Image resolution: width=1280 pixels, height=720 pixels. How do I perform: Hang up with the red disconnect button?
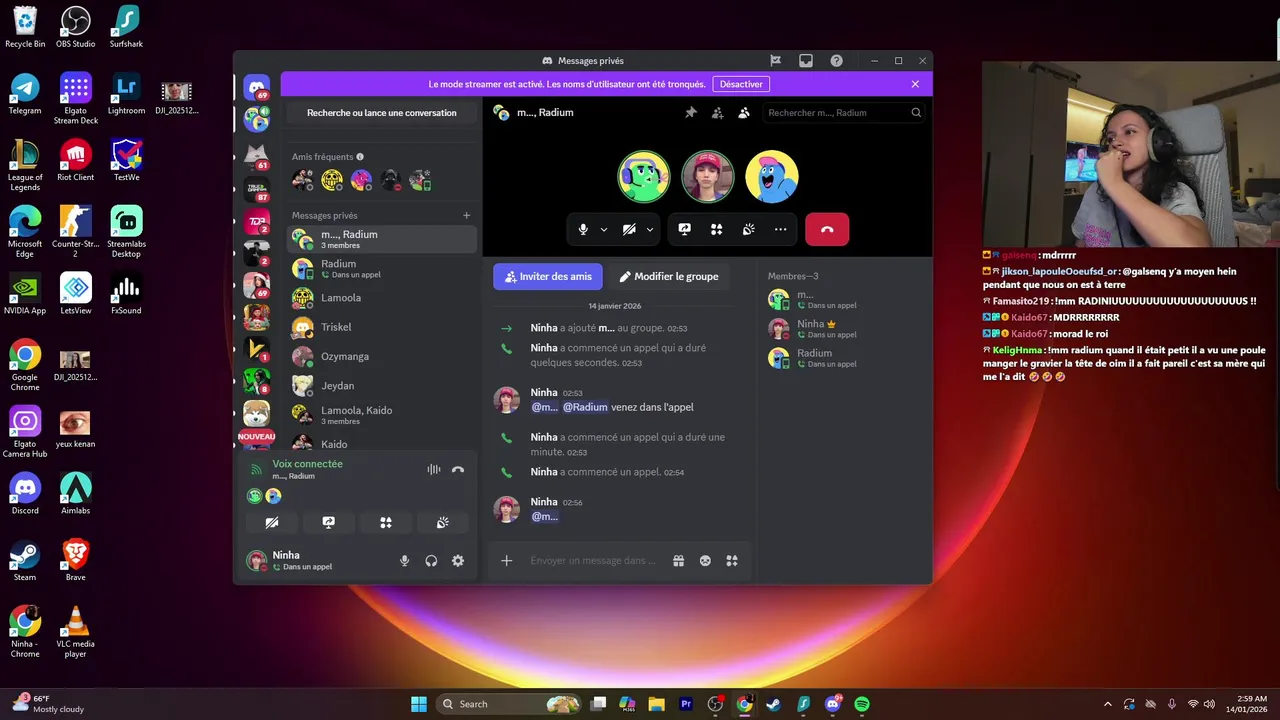827,229
